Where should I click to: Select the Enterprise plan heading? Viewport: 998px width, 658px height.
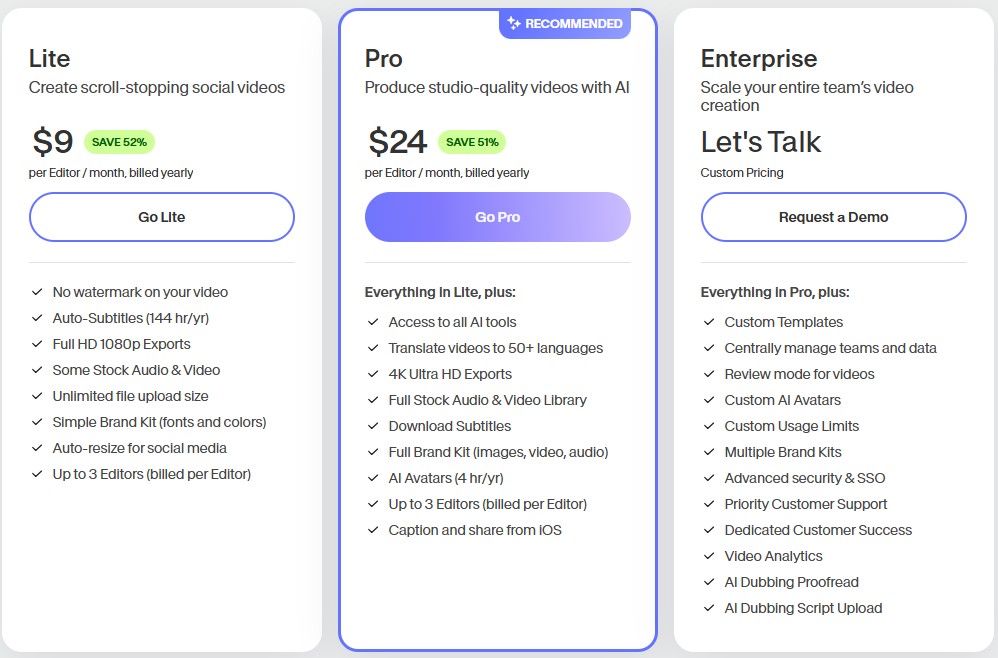coord(759,59)
